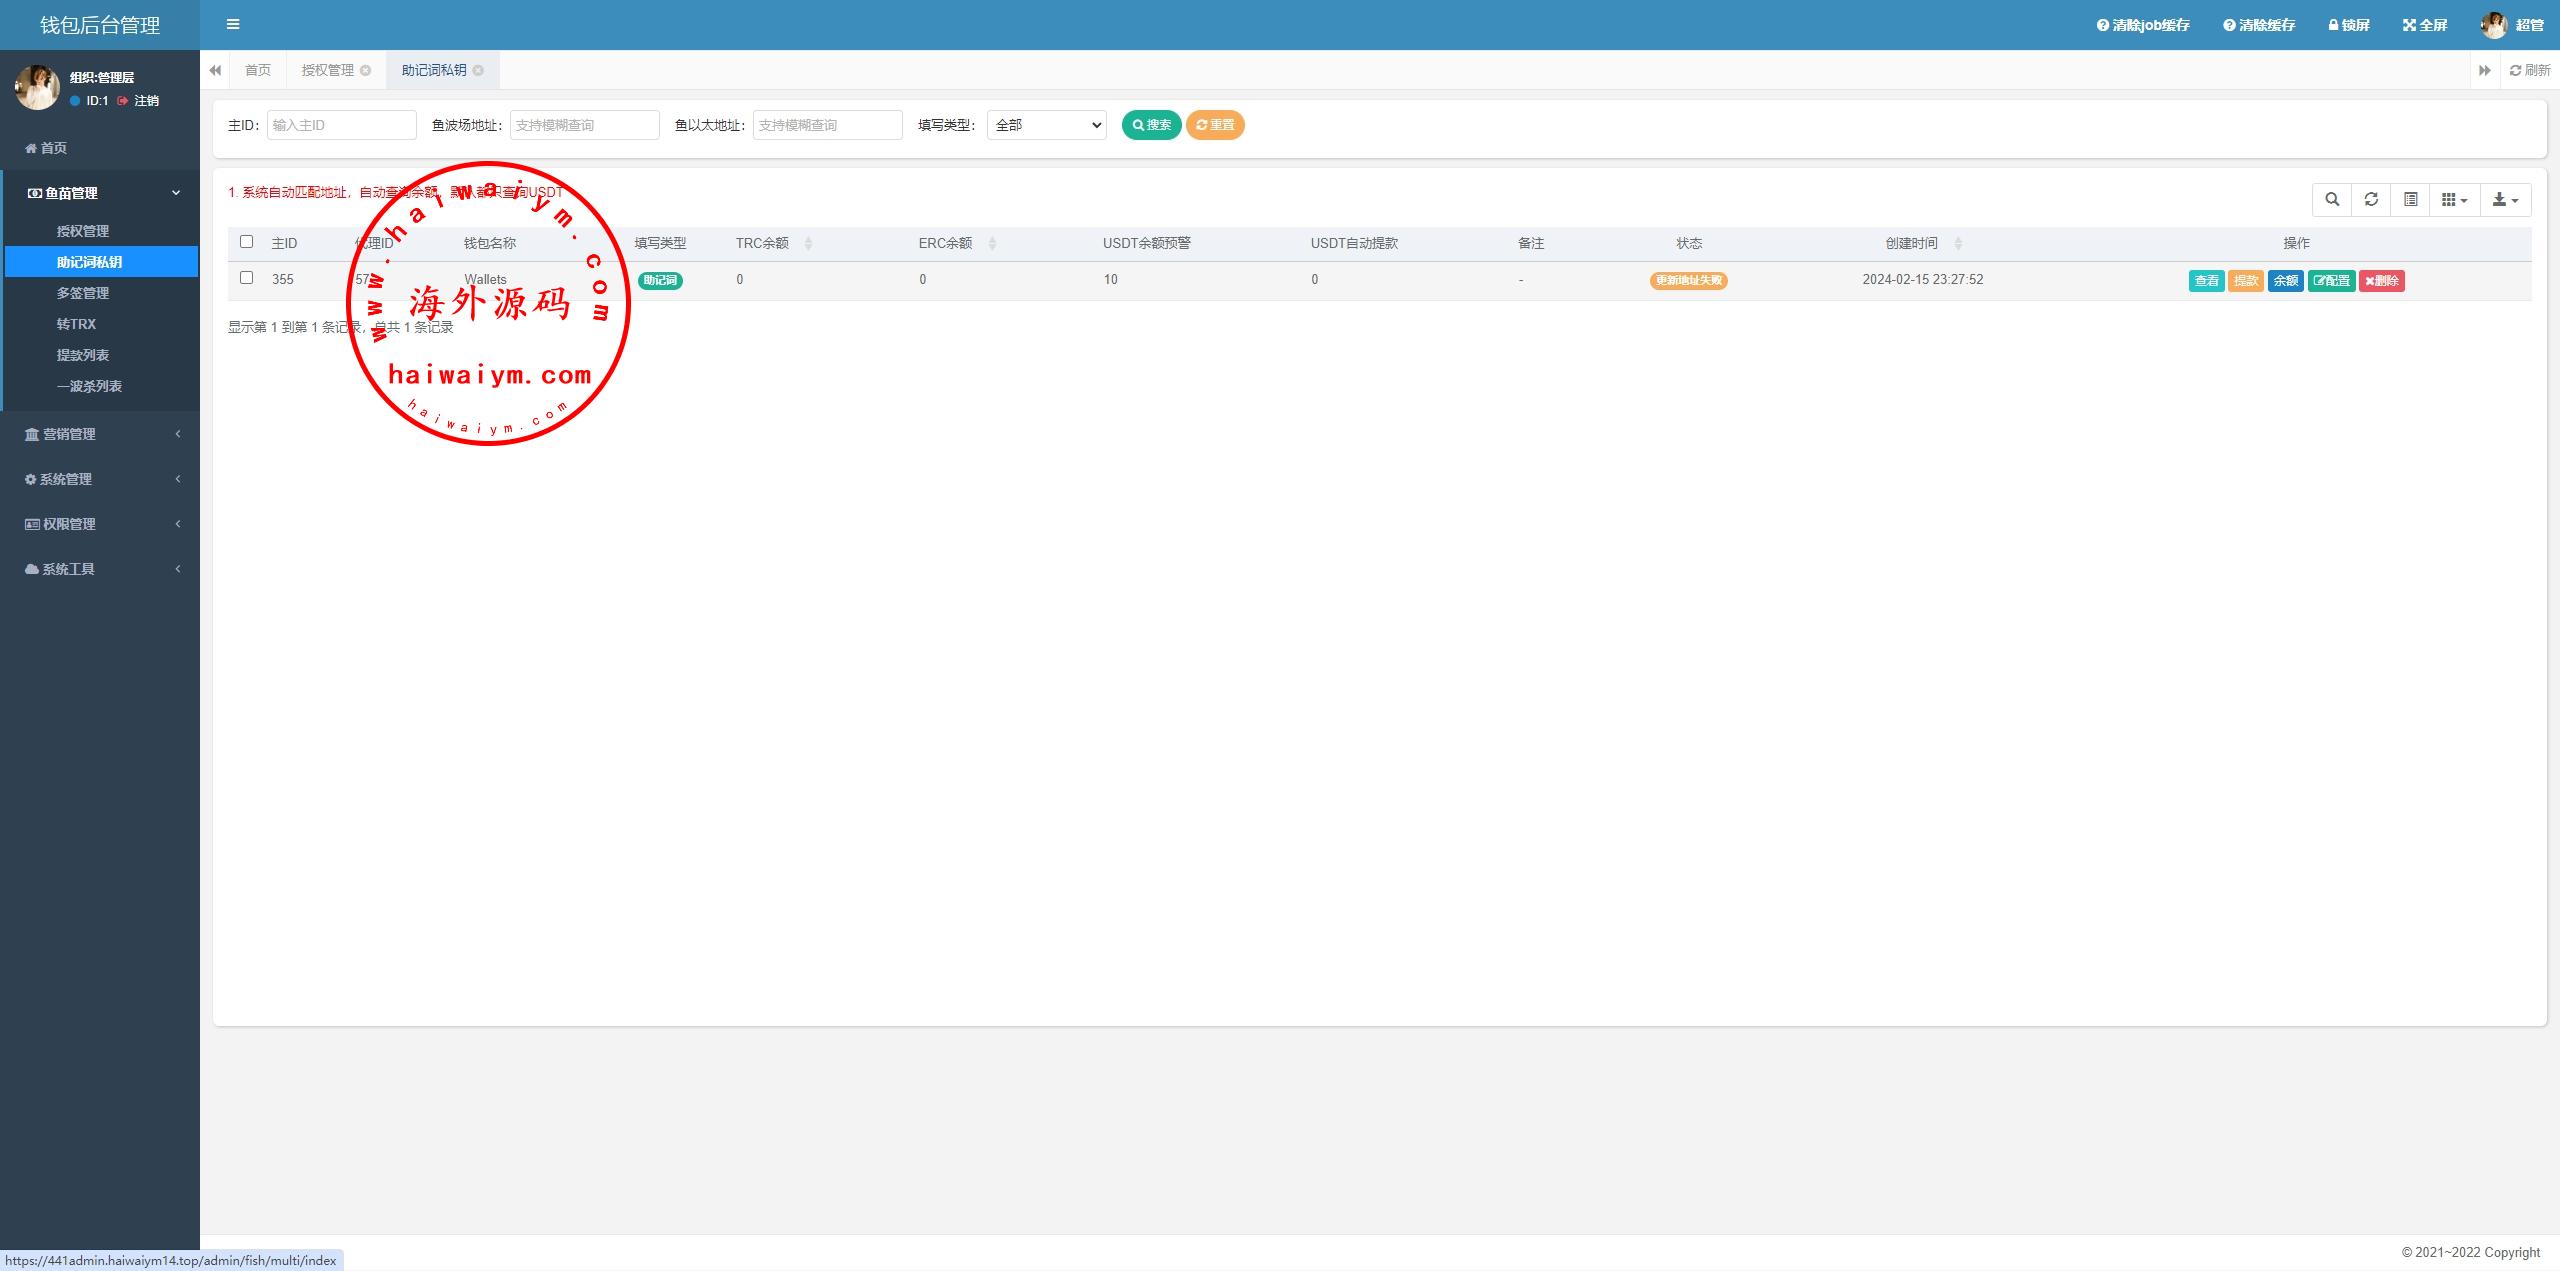Click the hamburger sidebar toggle icon

click(233, 25)
